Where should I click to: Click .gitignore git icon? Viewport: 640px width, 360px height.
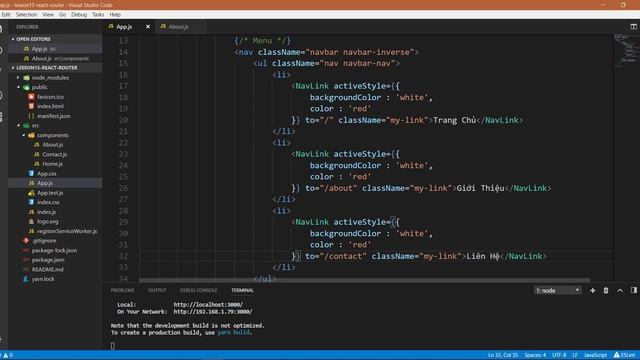tap(26, 241)
